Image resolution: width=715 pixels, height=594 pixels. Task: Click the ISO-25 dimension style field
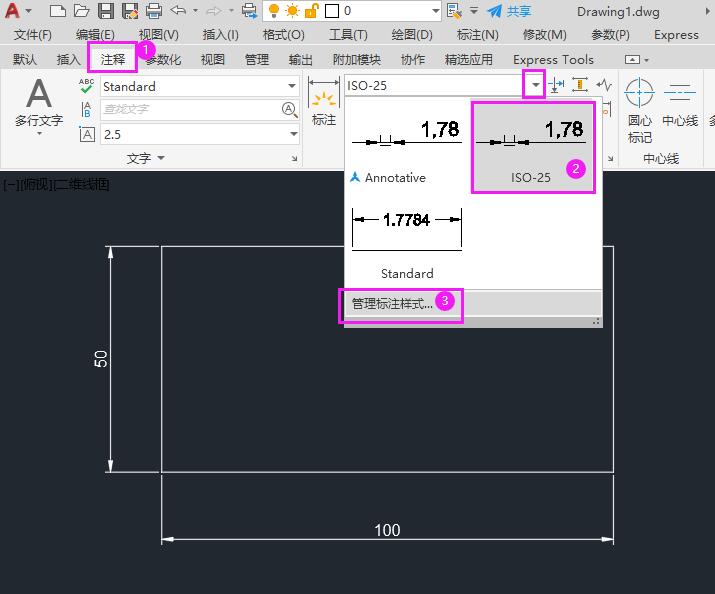[434, 85]
